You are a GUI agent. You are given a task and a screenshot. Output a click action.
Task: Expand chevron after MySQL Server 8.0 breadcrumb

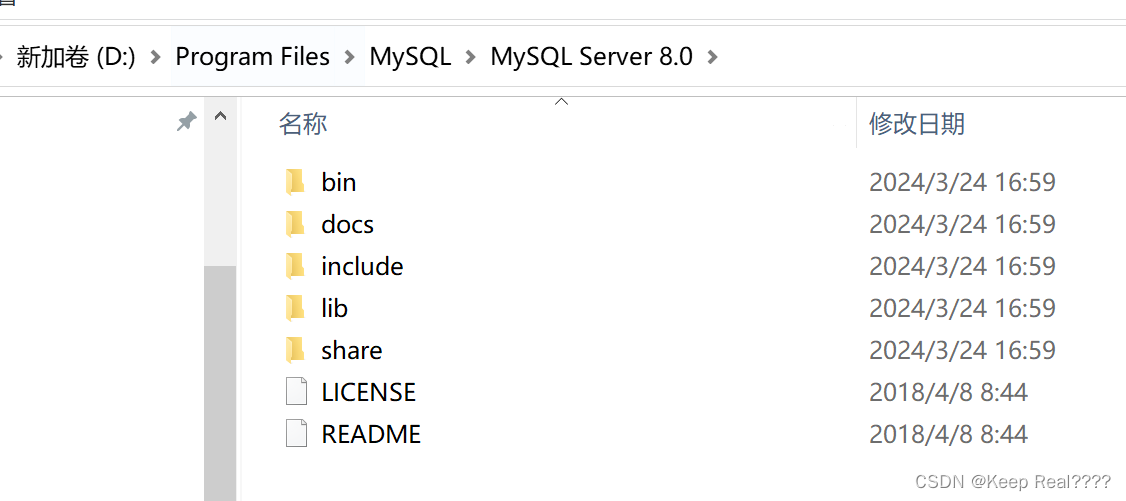click(712, 57)
